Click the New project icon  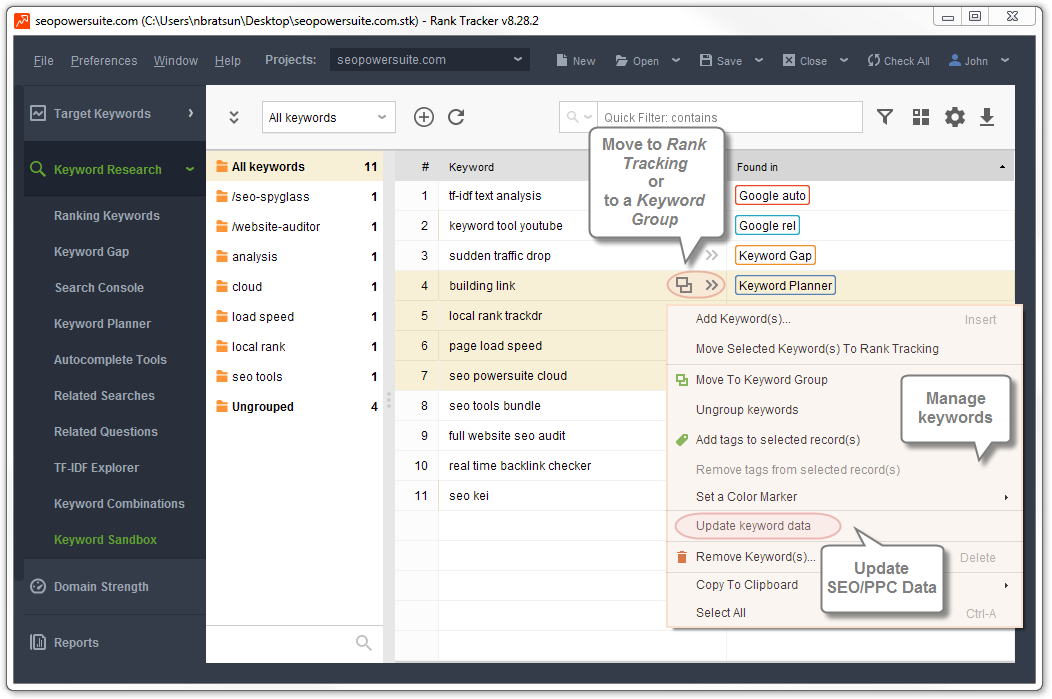pyautogui.click(x=576, y=61)
